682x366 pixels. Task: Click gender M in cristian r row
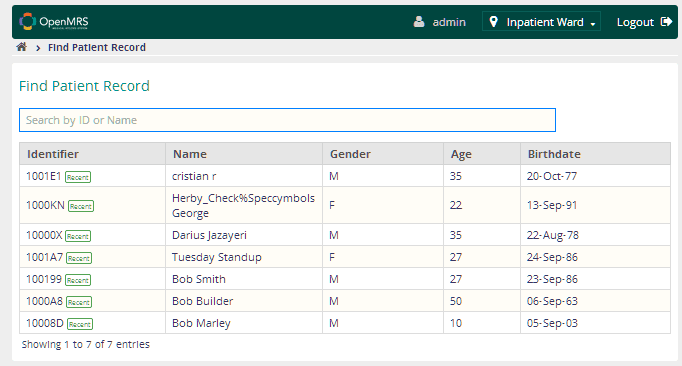[x=334, y=176]
